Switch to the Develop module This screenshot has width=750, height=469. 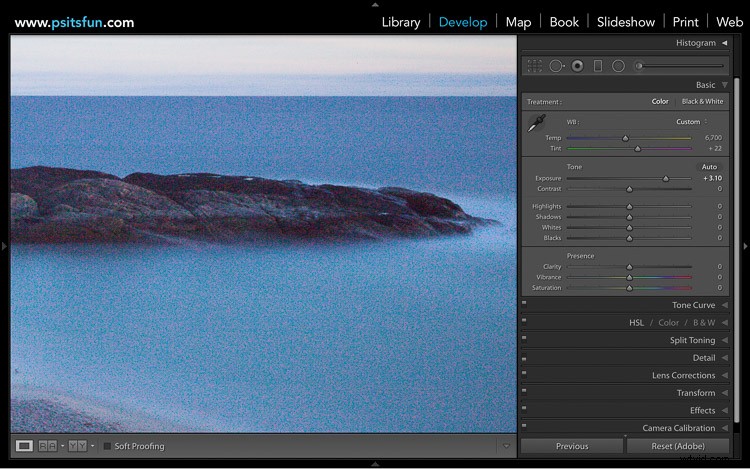[463, 22]
